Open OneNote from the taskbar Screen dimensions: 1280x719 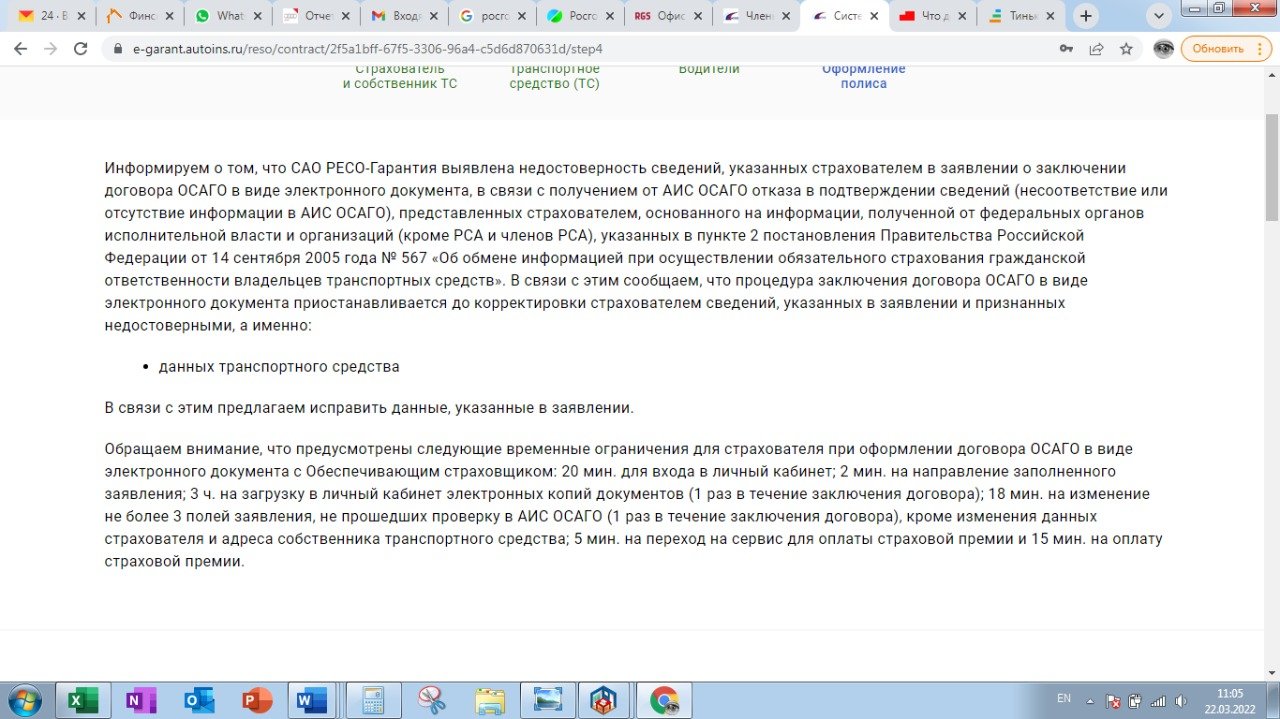pyautogui.click(x=140, y=700)
